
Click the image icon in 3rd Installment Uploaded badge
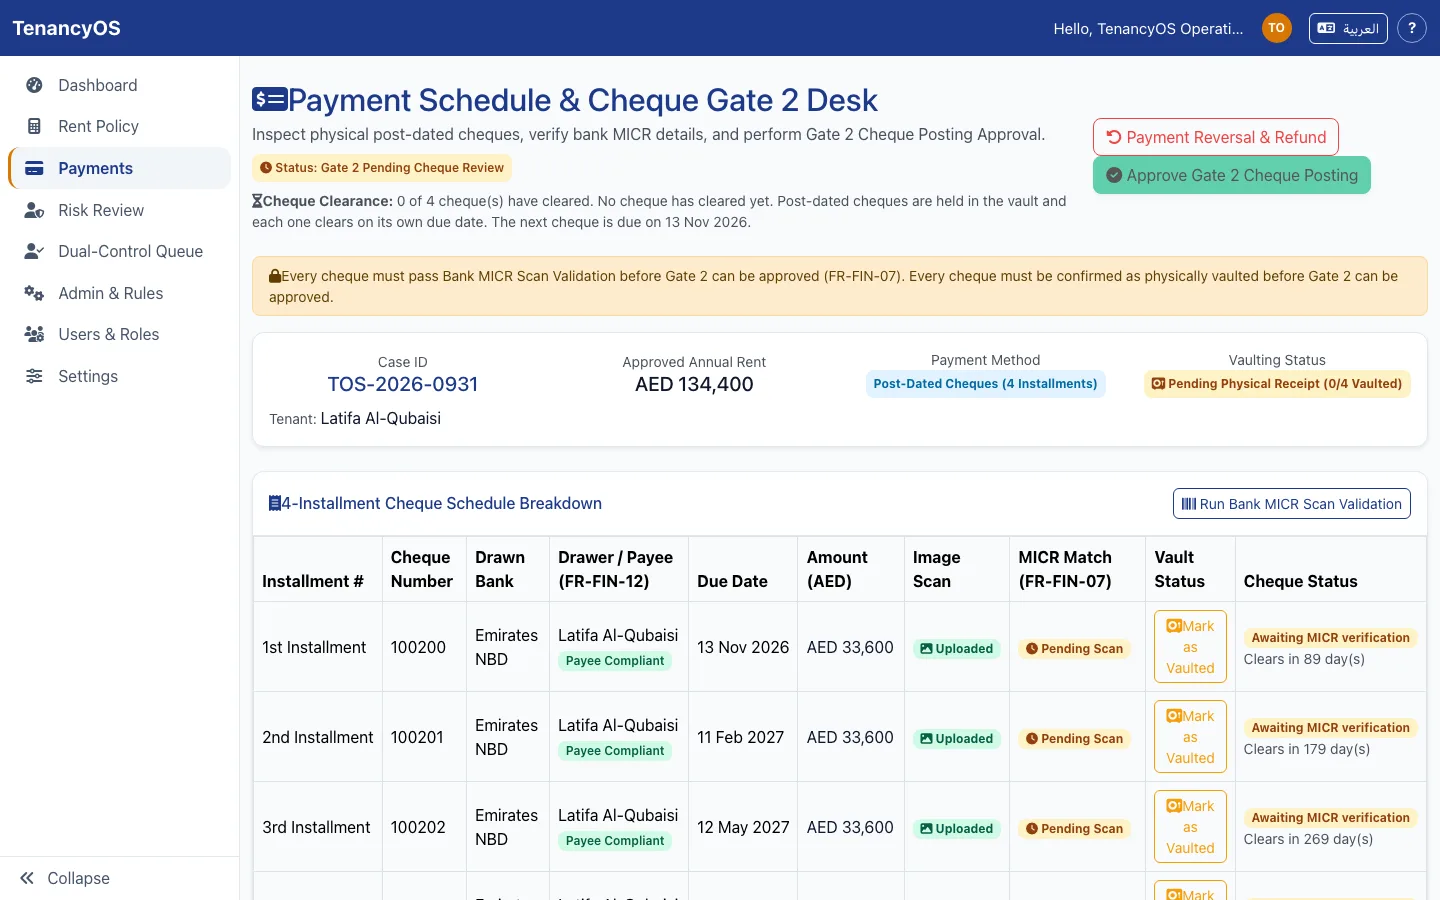[x=926, y=829]
